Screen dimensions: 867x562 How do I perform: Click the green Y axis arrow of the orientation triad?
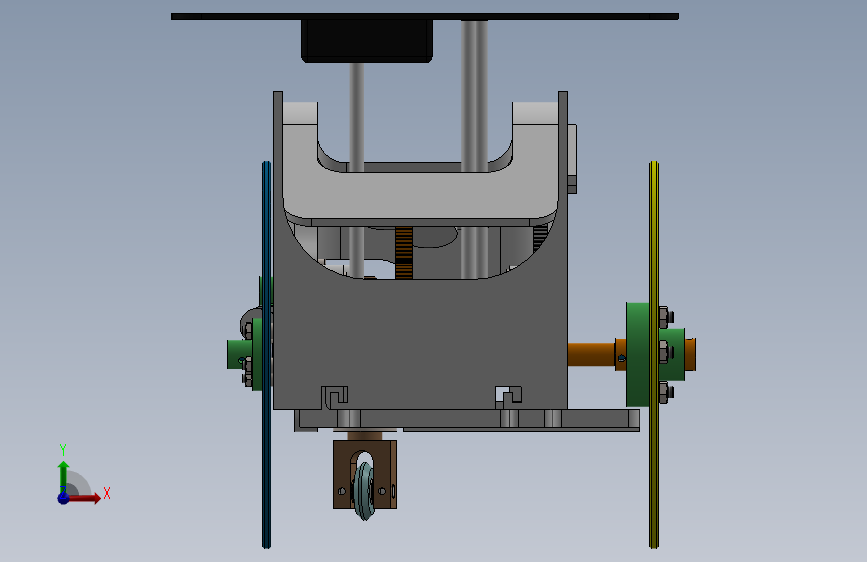63,477
